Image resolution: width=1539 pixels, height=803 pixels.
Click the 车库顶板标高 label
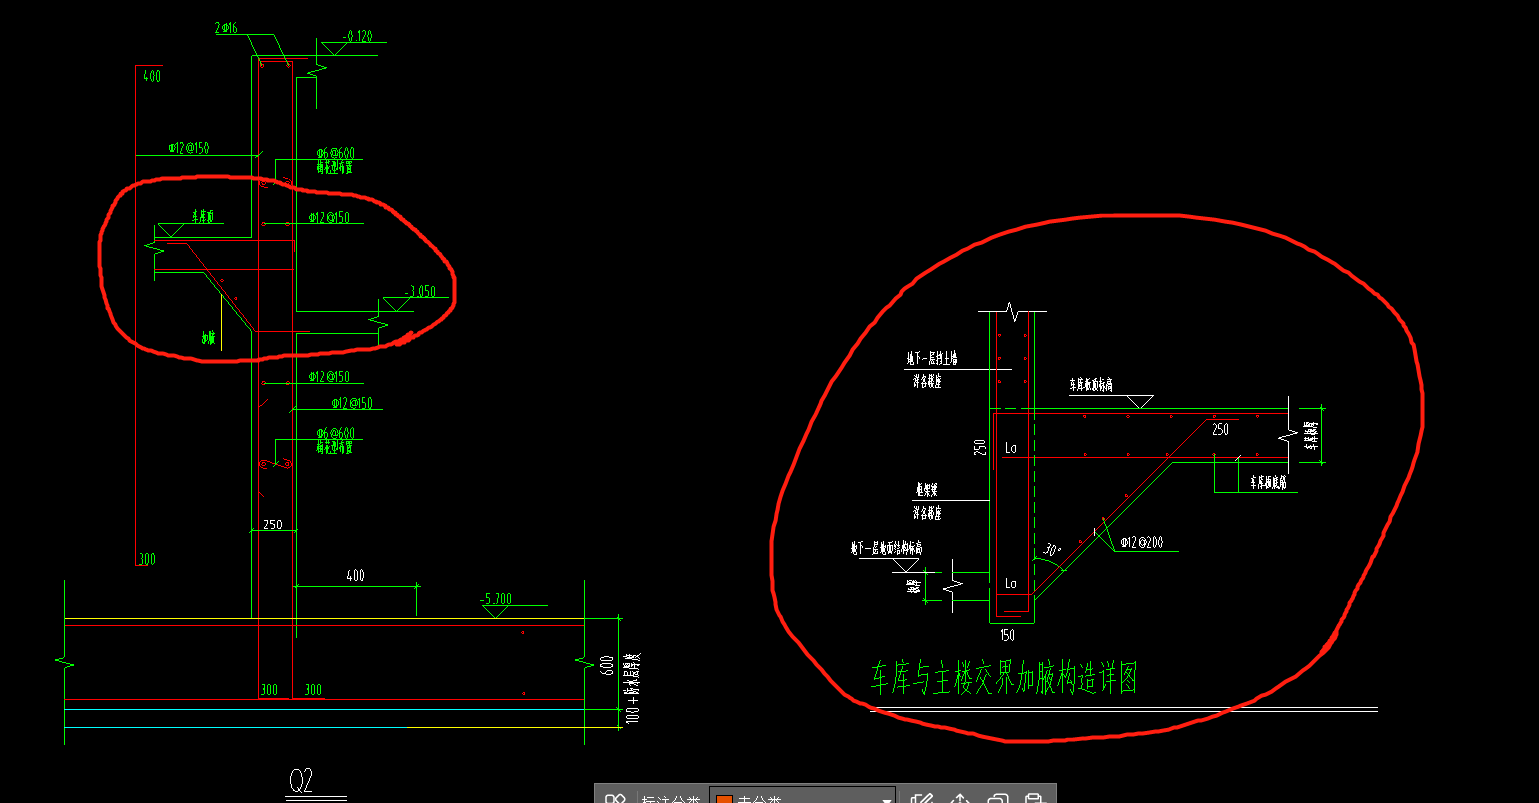click(x=1091, y=384)
